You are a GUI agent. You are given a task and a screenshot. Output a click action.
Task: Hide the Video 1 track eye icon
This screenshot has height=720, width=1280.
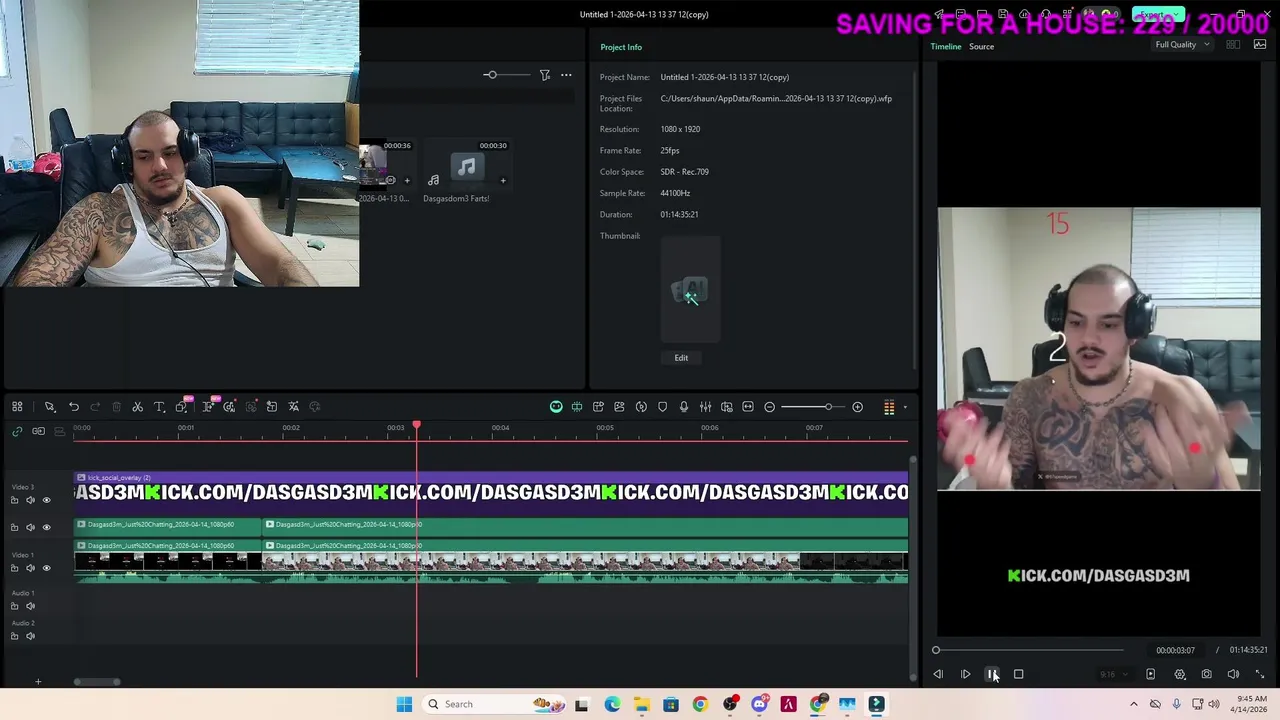(x=46, y=568)
